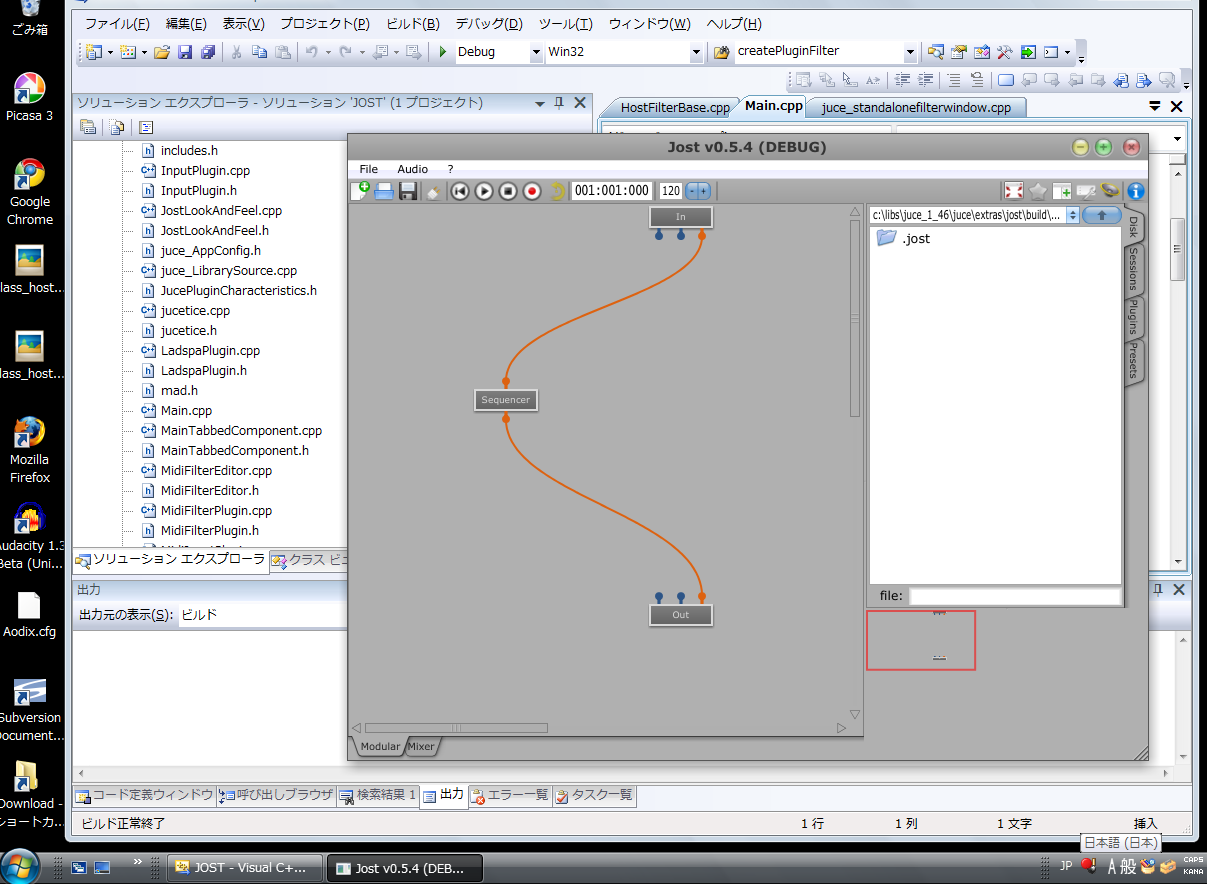Viewport: 1207px width, 884px height.
Task: Toggle the loop icon beside the record button
Action: [x=557, y=191]
